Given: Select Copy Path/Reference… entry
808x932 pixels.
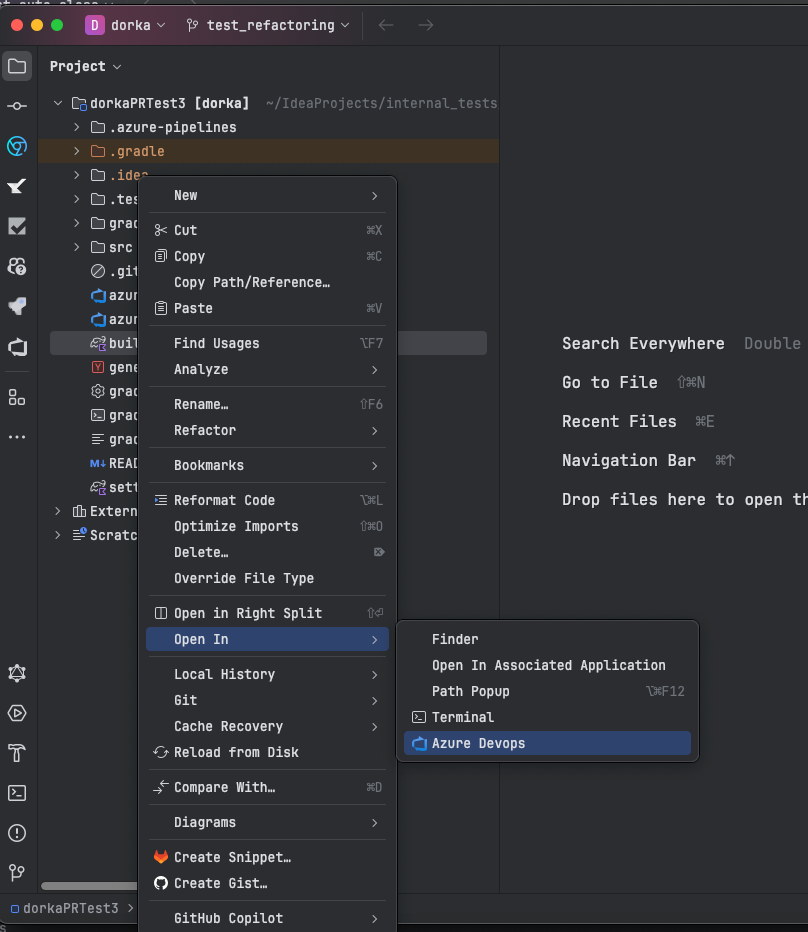Looking at the screenshot, I should 267,282.
